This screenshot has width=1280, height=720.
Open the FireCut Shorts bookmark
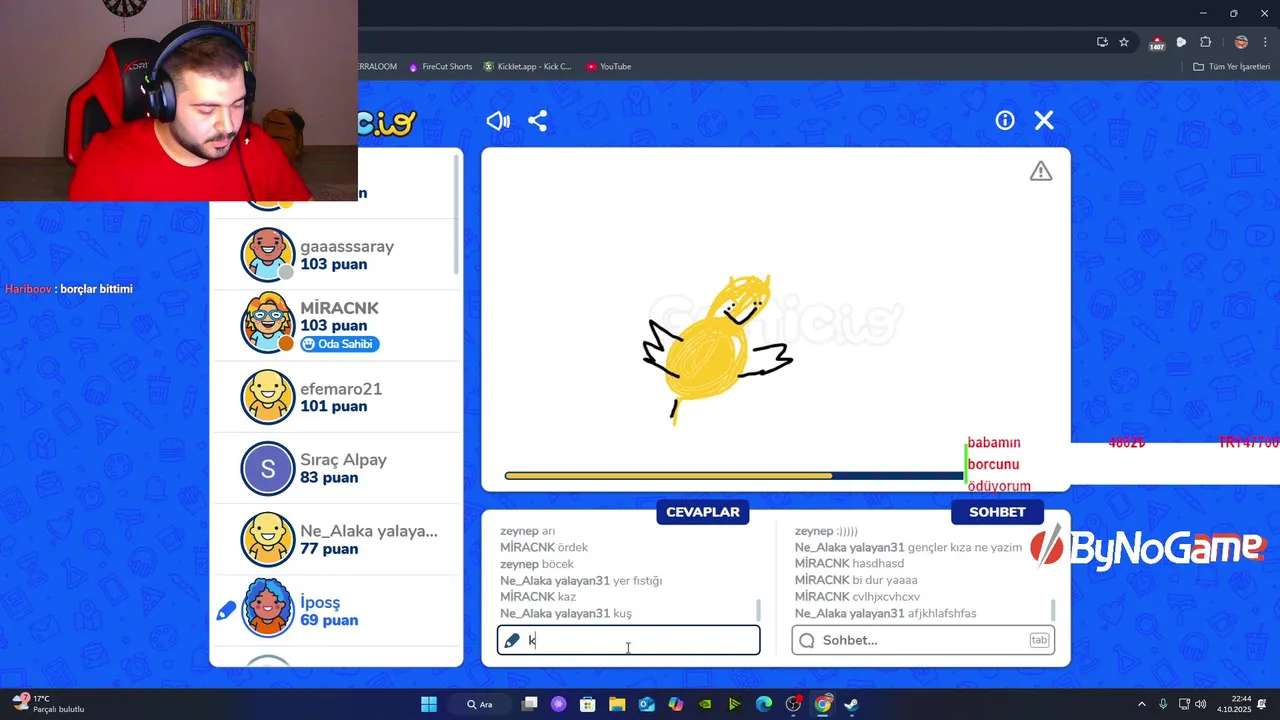(440, 67)
